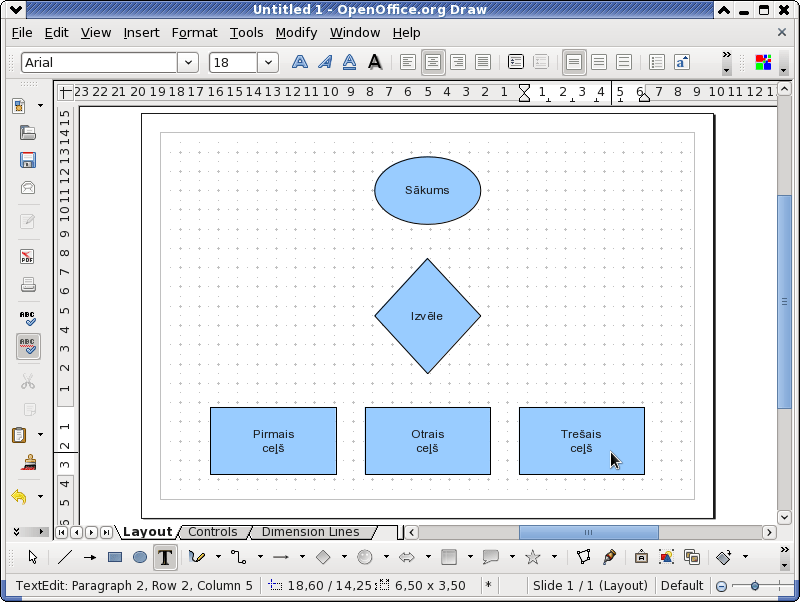Toggle AutoSpellcheck on the side toolbar
Screen dimensions: 800x602
28,346
